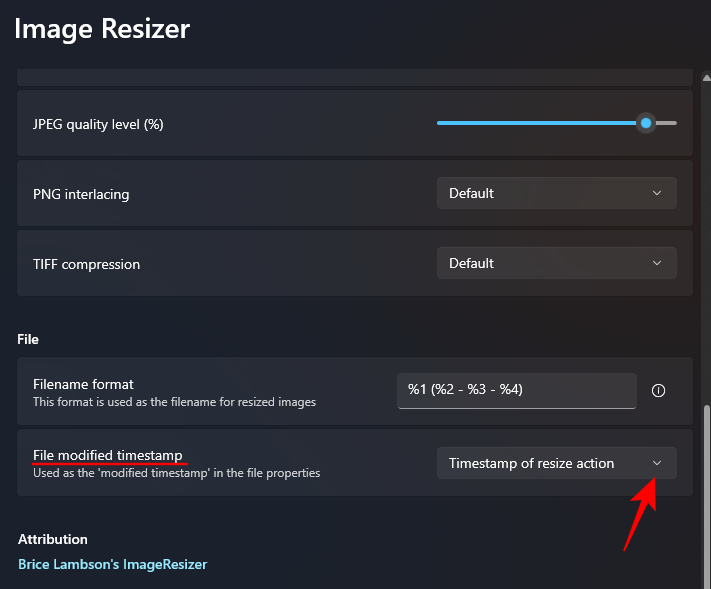Click the scroll up arrow on scrollbar
The height and width of the screenshot is (589, 711).
[706, 79]
